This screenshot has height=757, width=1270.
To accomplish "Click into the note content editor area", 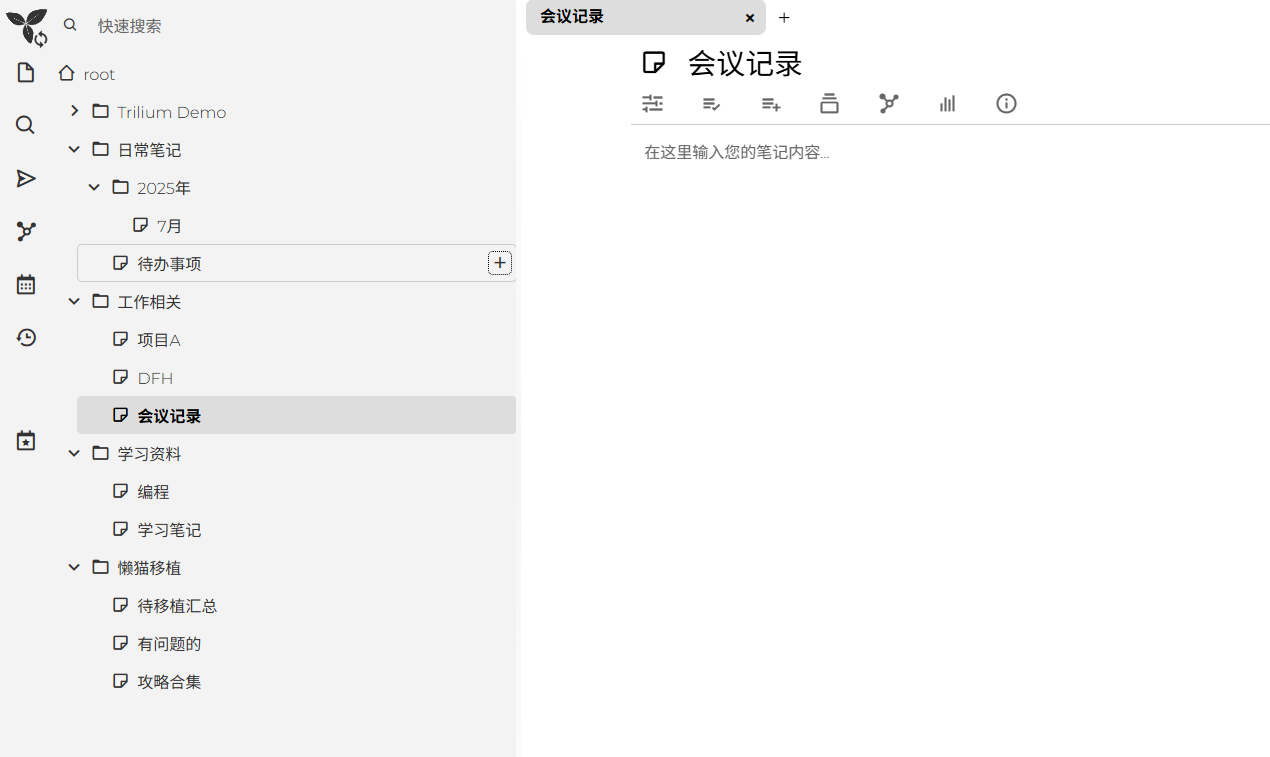I will (950, 152).
